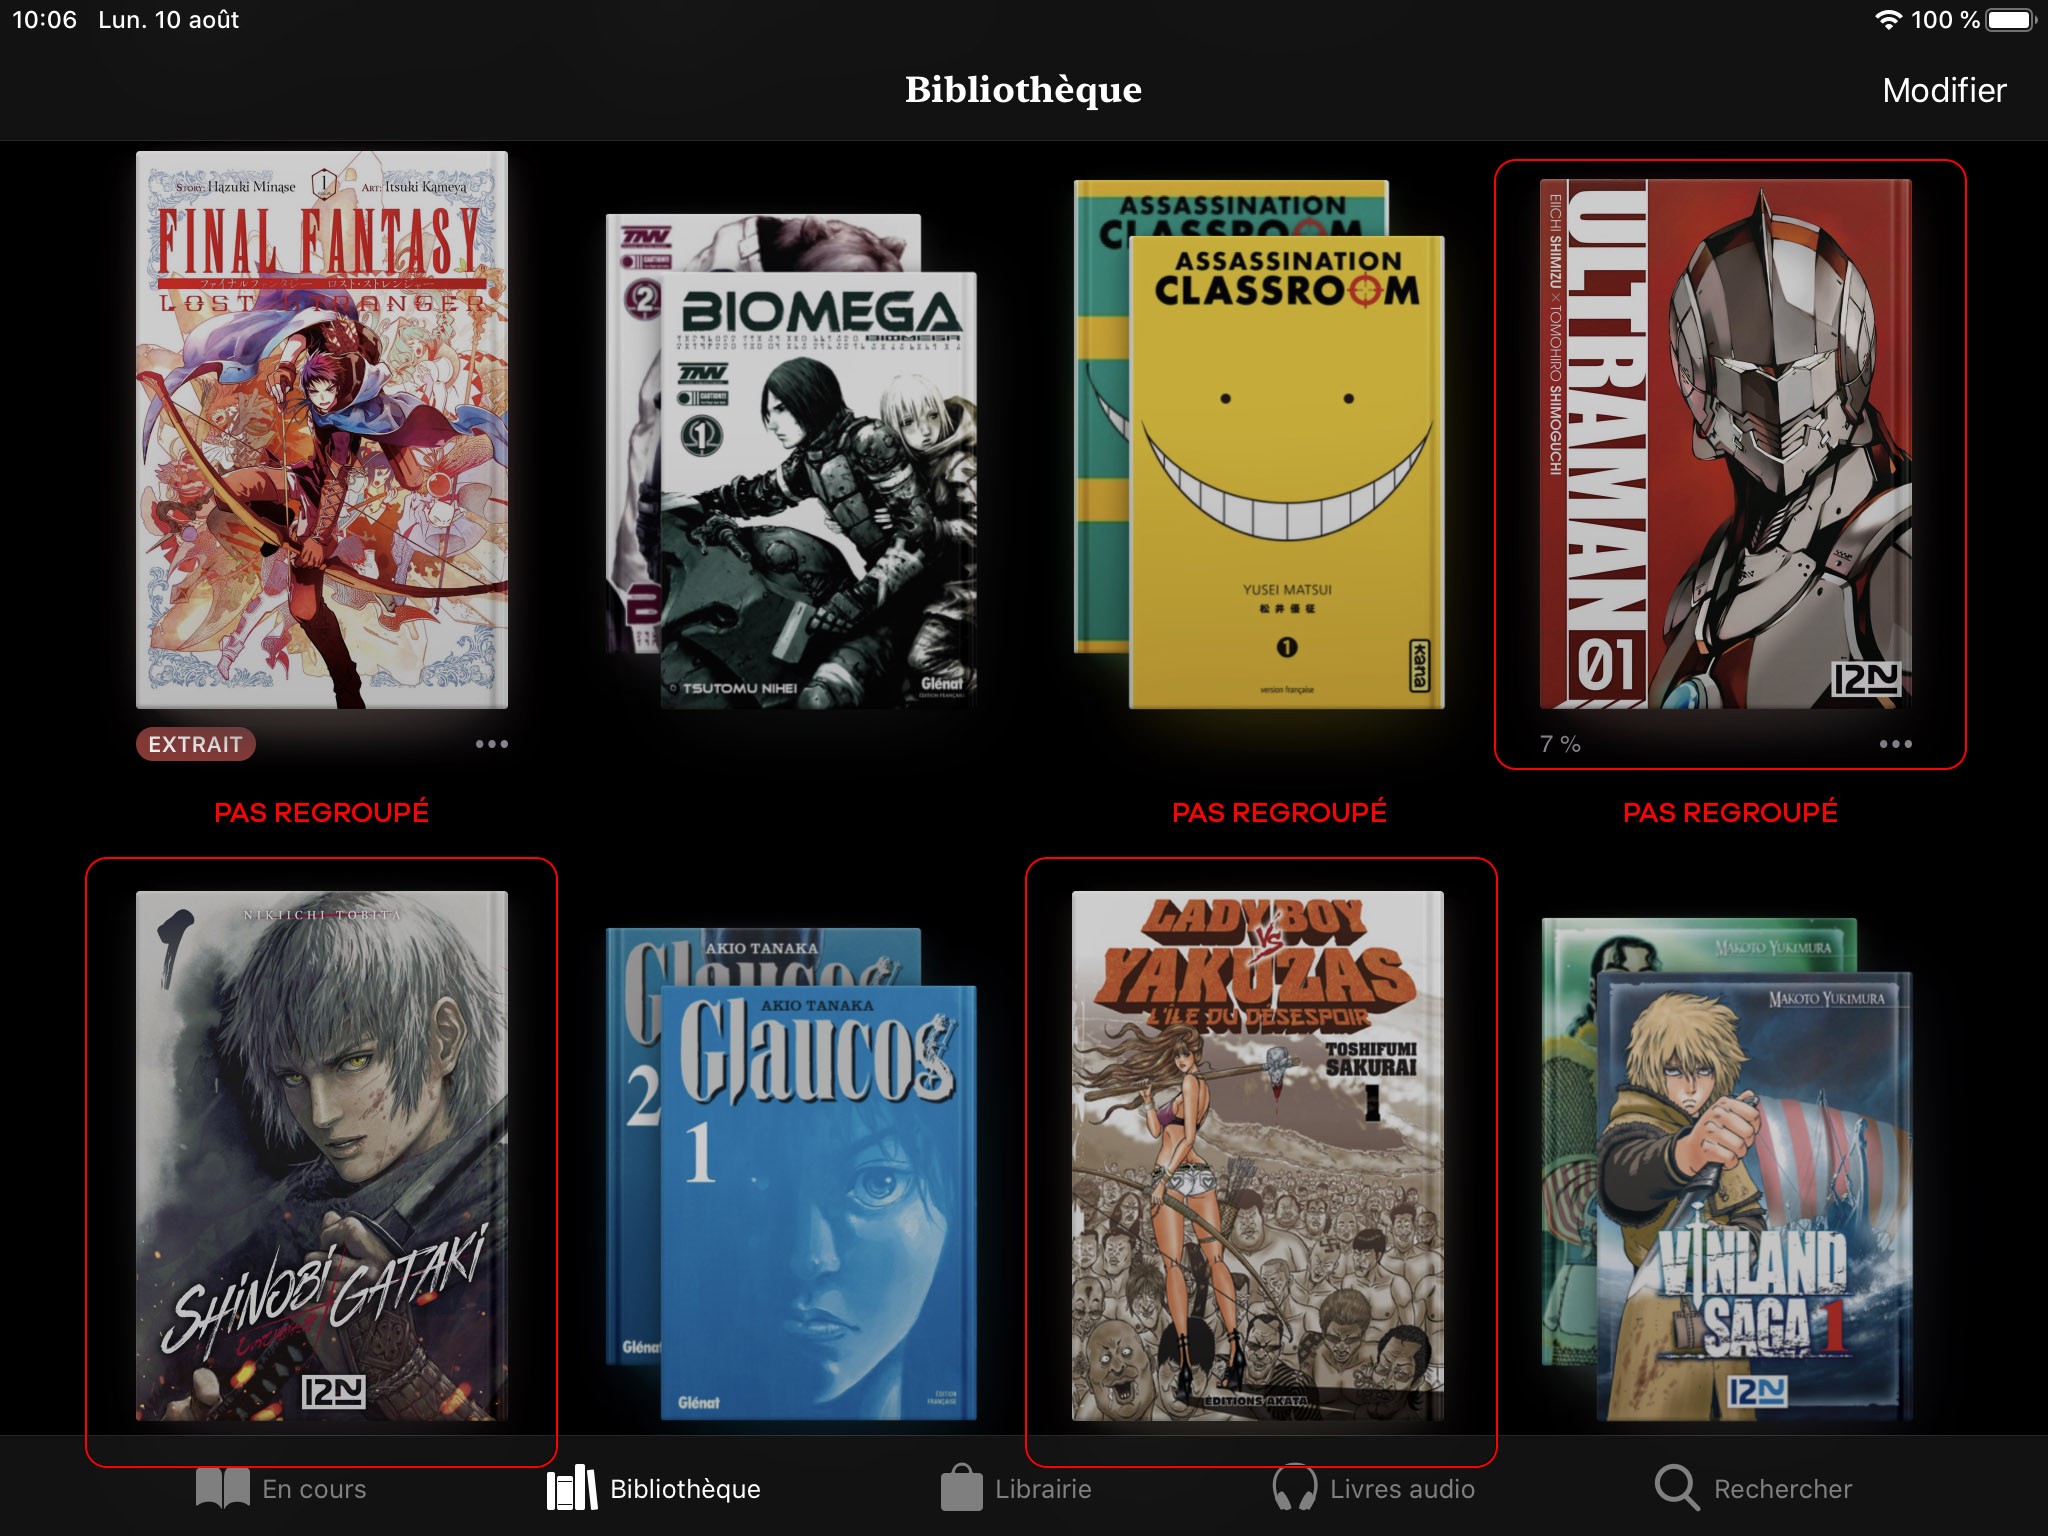Open the Biomega series stack
Image resolution: width=2048 pixels, height=1536 pixels.
[791, 462]
